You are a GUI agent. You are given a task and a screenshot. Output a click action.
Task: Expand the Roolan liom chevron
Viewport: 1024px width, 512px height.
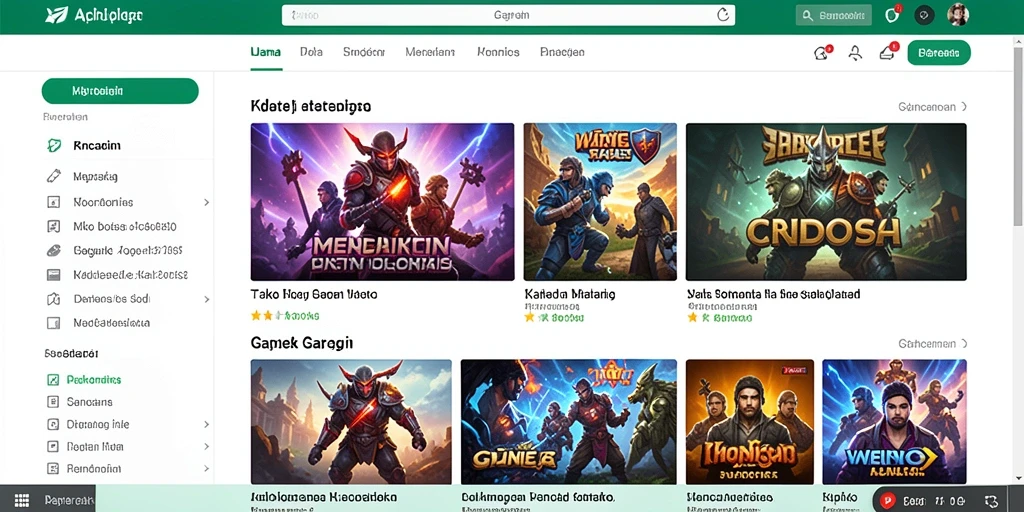206,447
